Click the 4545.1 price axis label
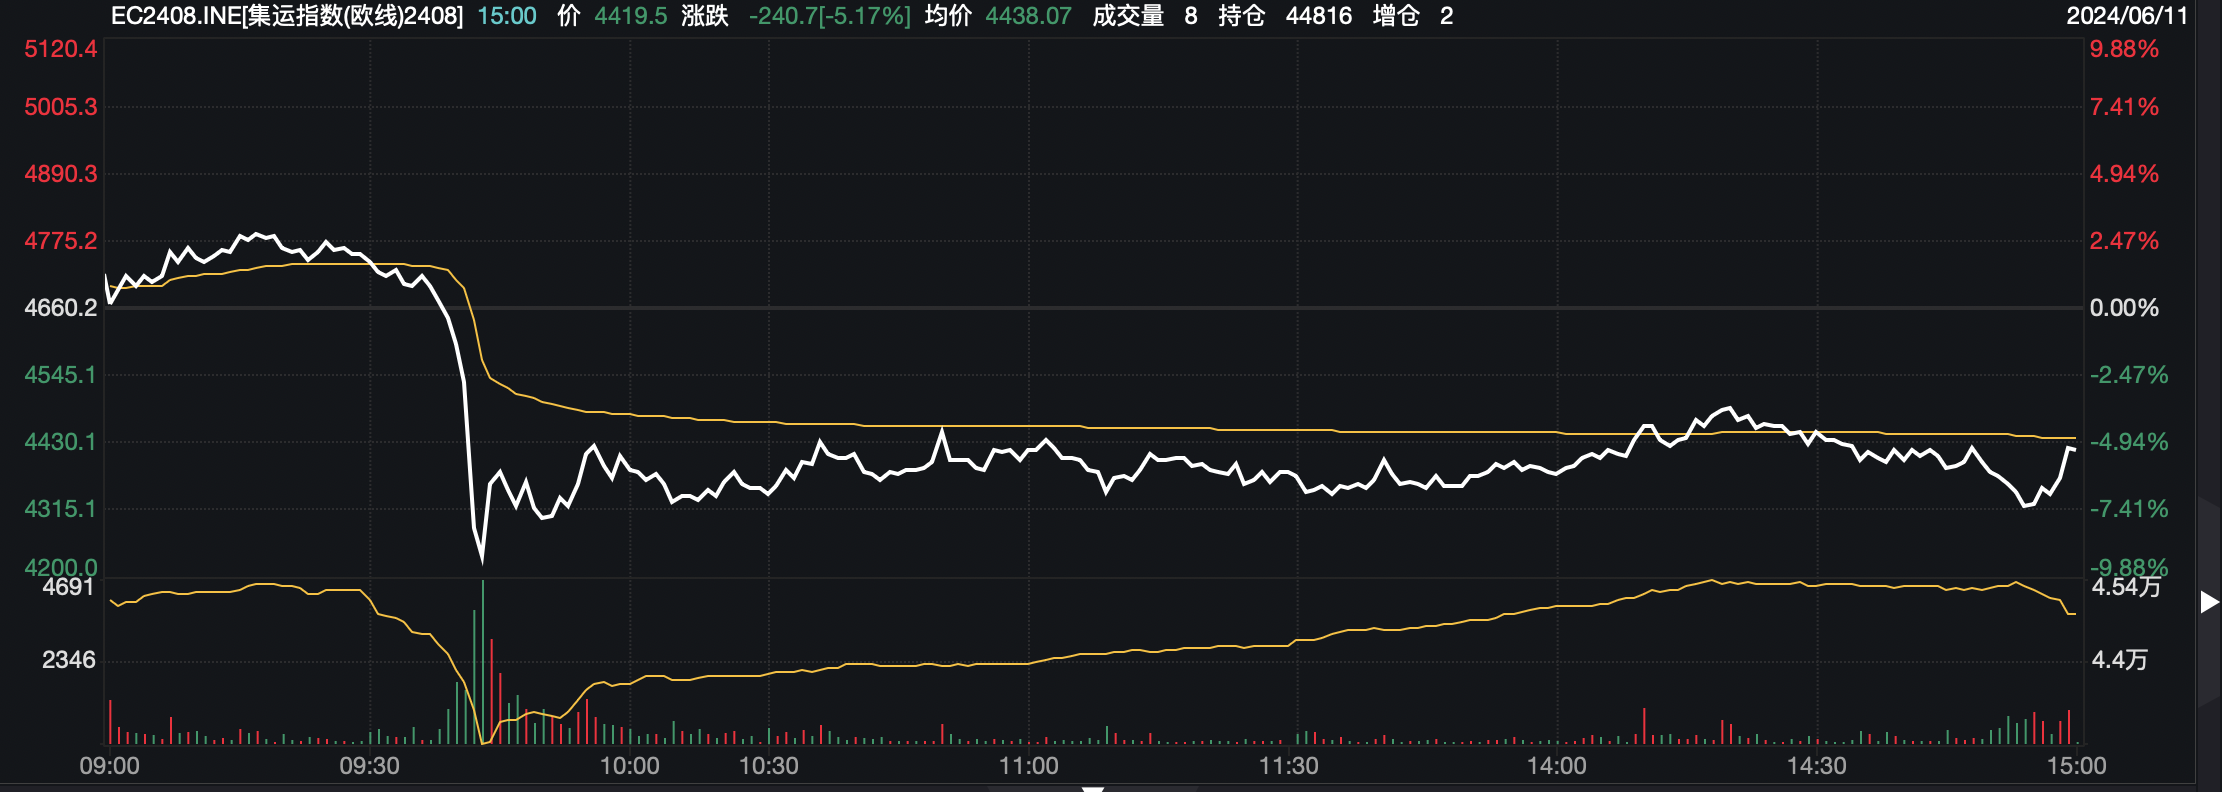Viewport: 2222px width, 792px height. click(x=61, y=375)
